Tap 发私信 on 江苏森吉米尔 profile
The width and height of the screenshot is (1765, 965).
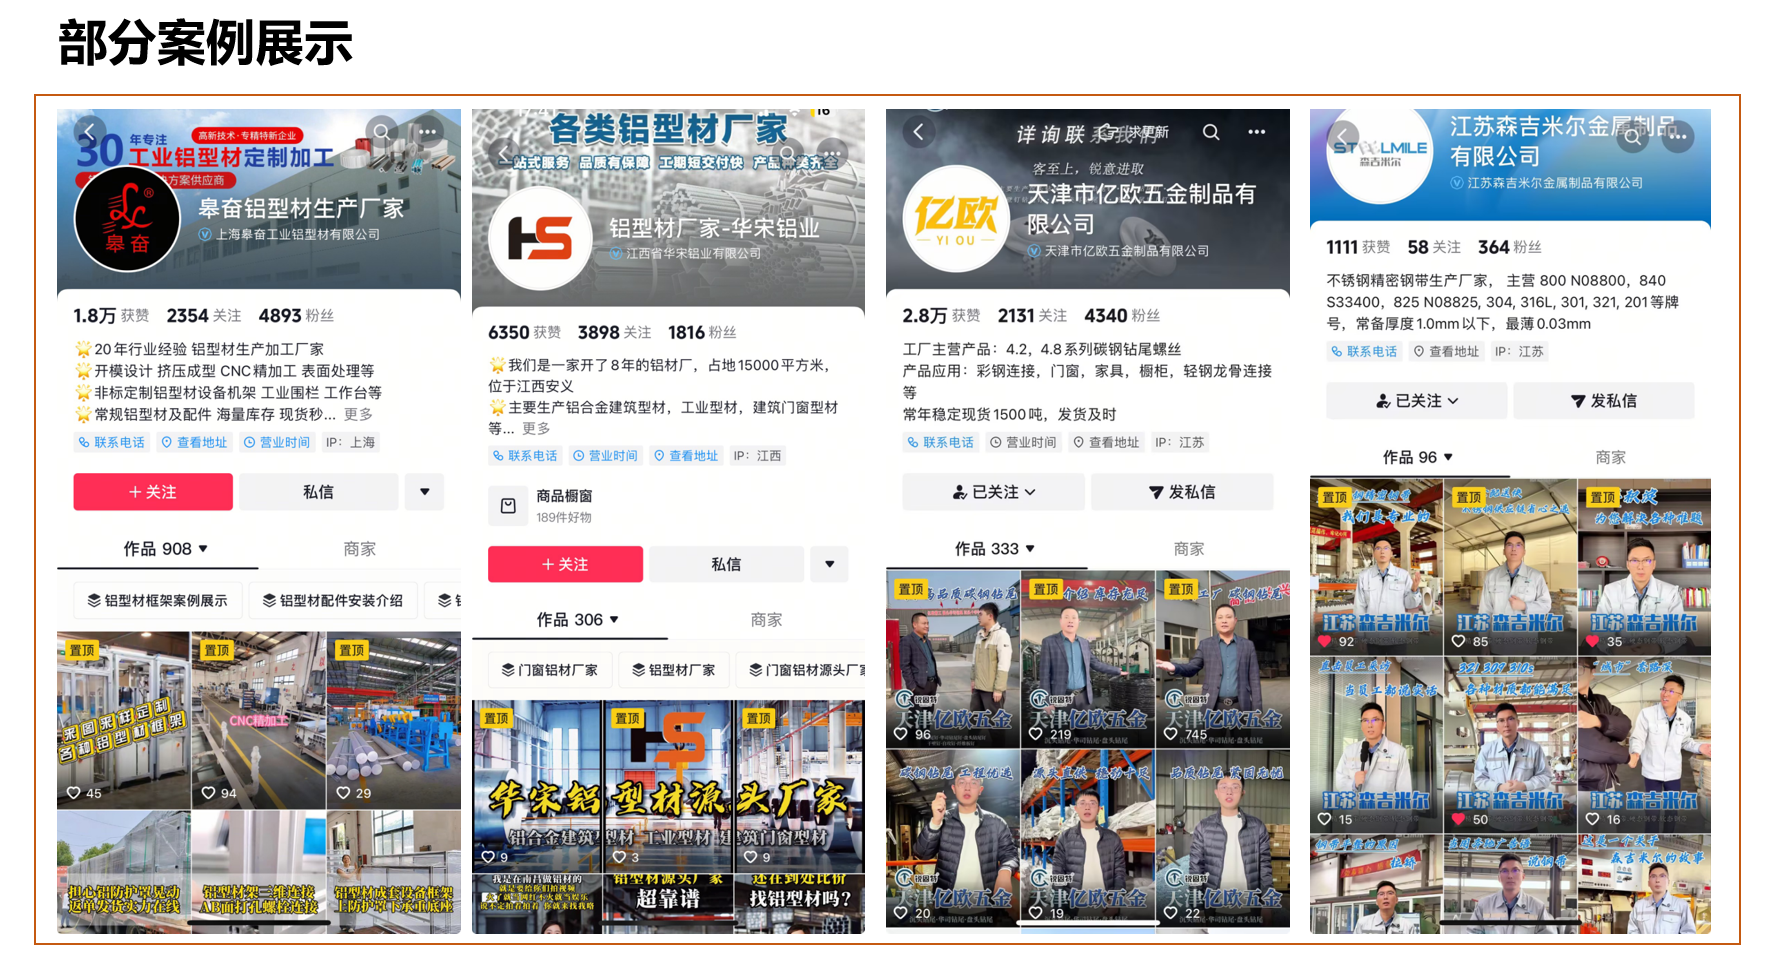pos(1604,401)
